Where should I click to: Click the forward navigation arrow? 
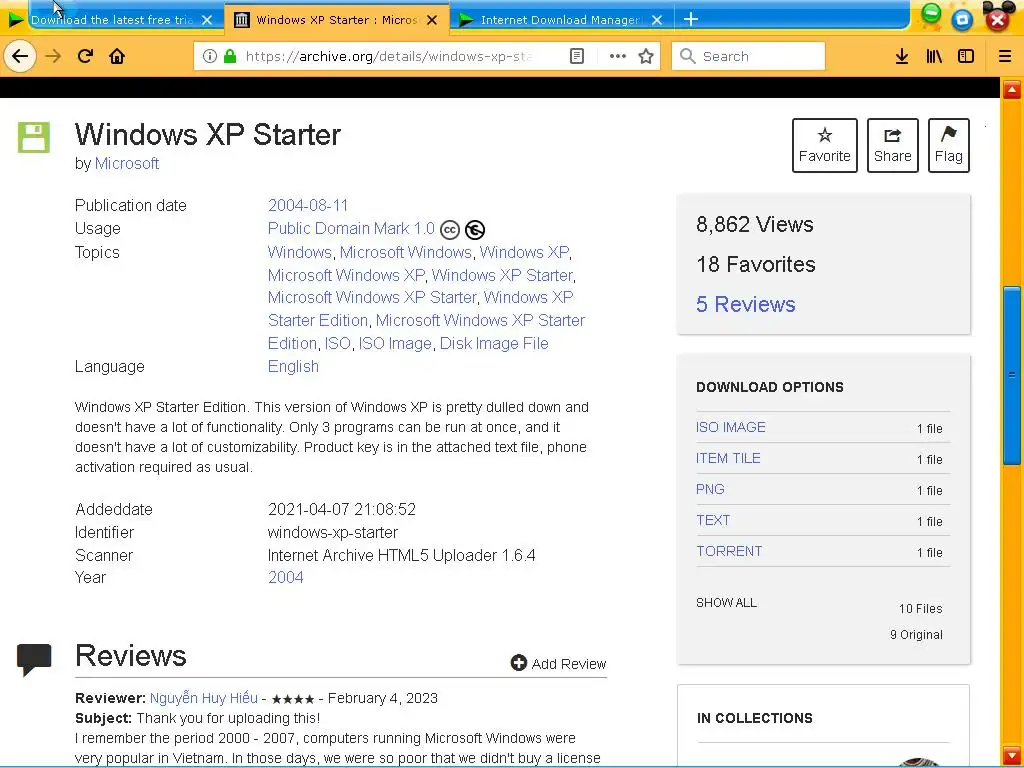(x=53, y=56)
